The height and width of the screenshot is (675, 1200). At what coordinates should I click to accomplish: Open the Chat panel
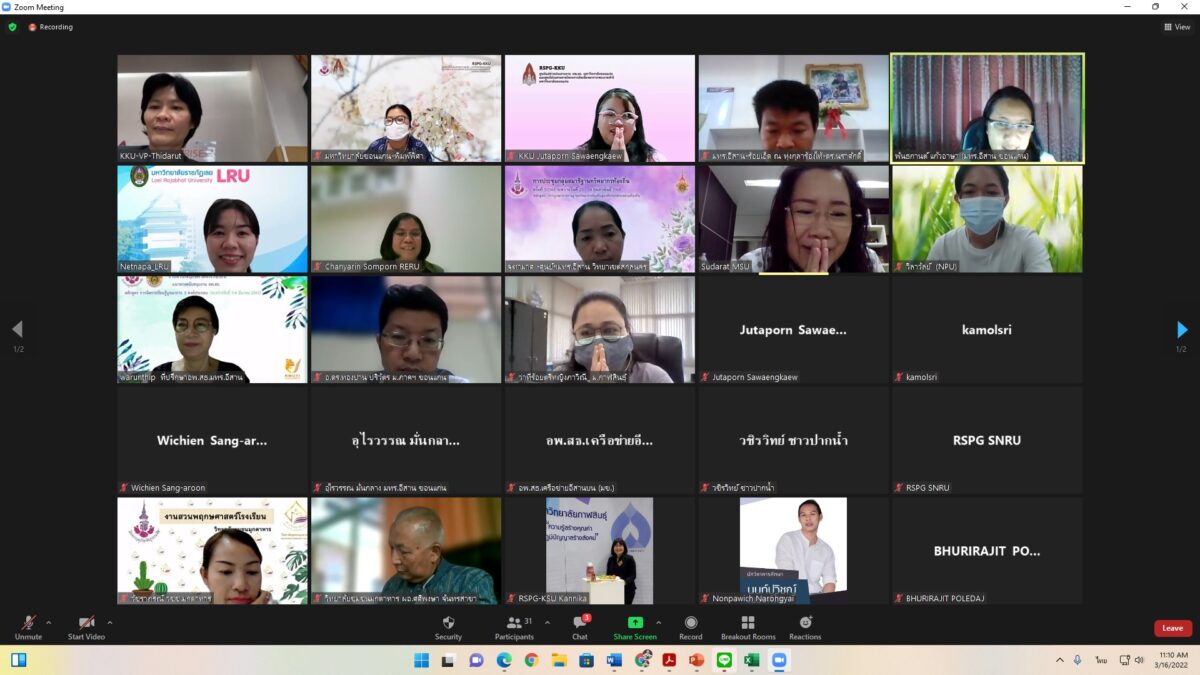(x=580, y=627)
